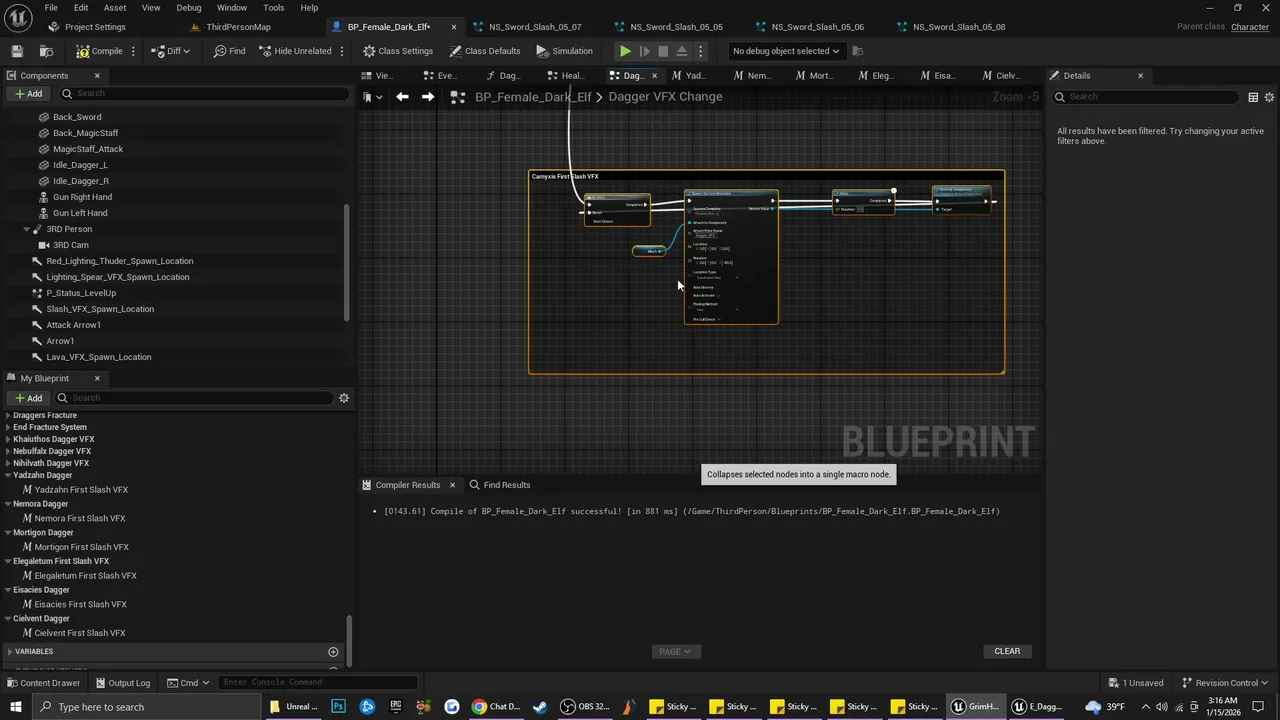Open Revision Control menu
1280x720 pixels.
1225,683
